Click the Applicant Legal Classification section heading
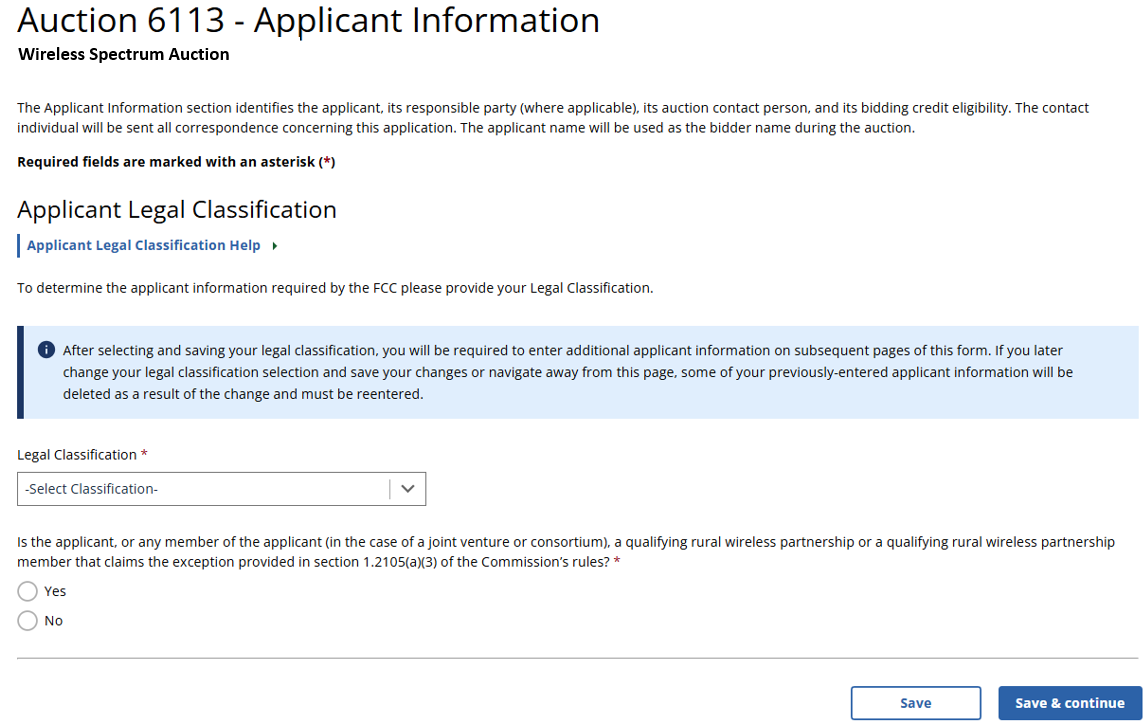1148x723 pixels. click(177, 209)
